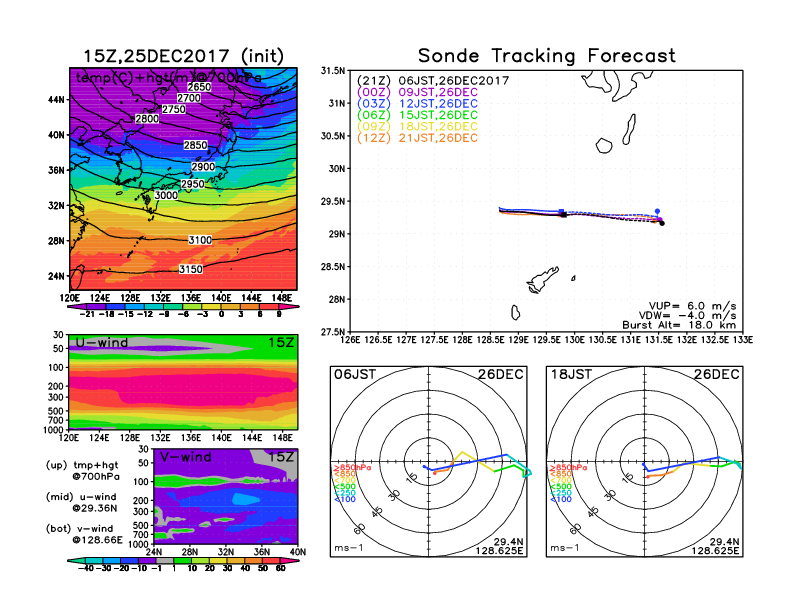Click legend entry '(06Z) 15JST,26DEC'

click(x=417, y=115)
